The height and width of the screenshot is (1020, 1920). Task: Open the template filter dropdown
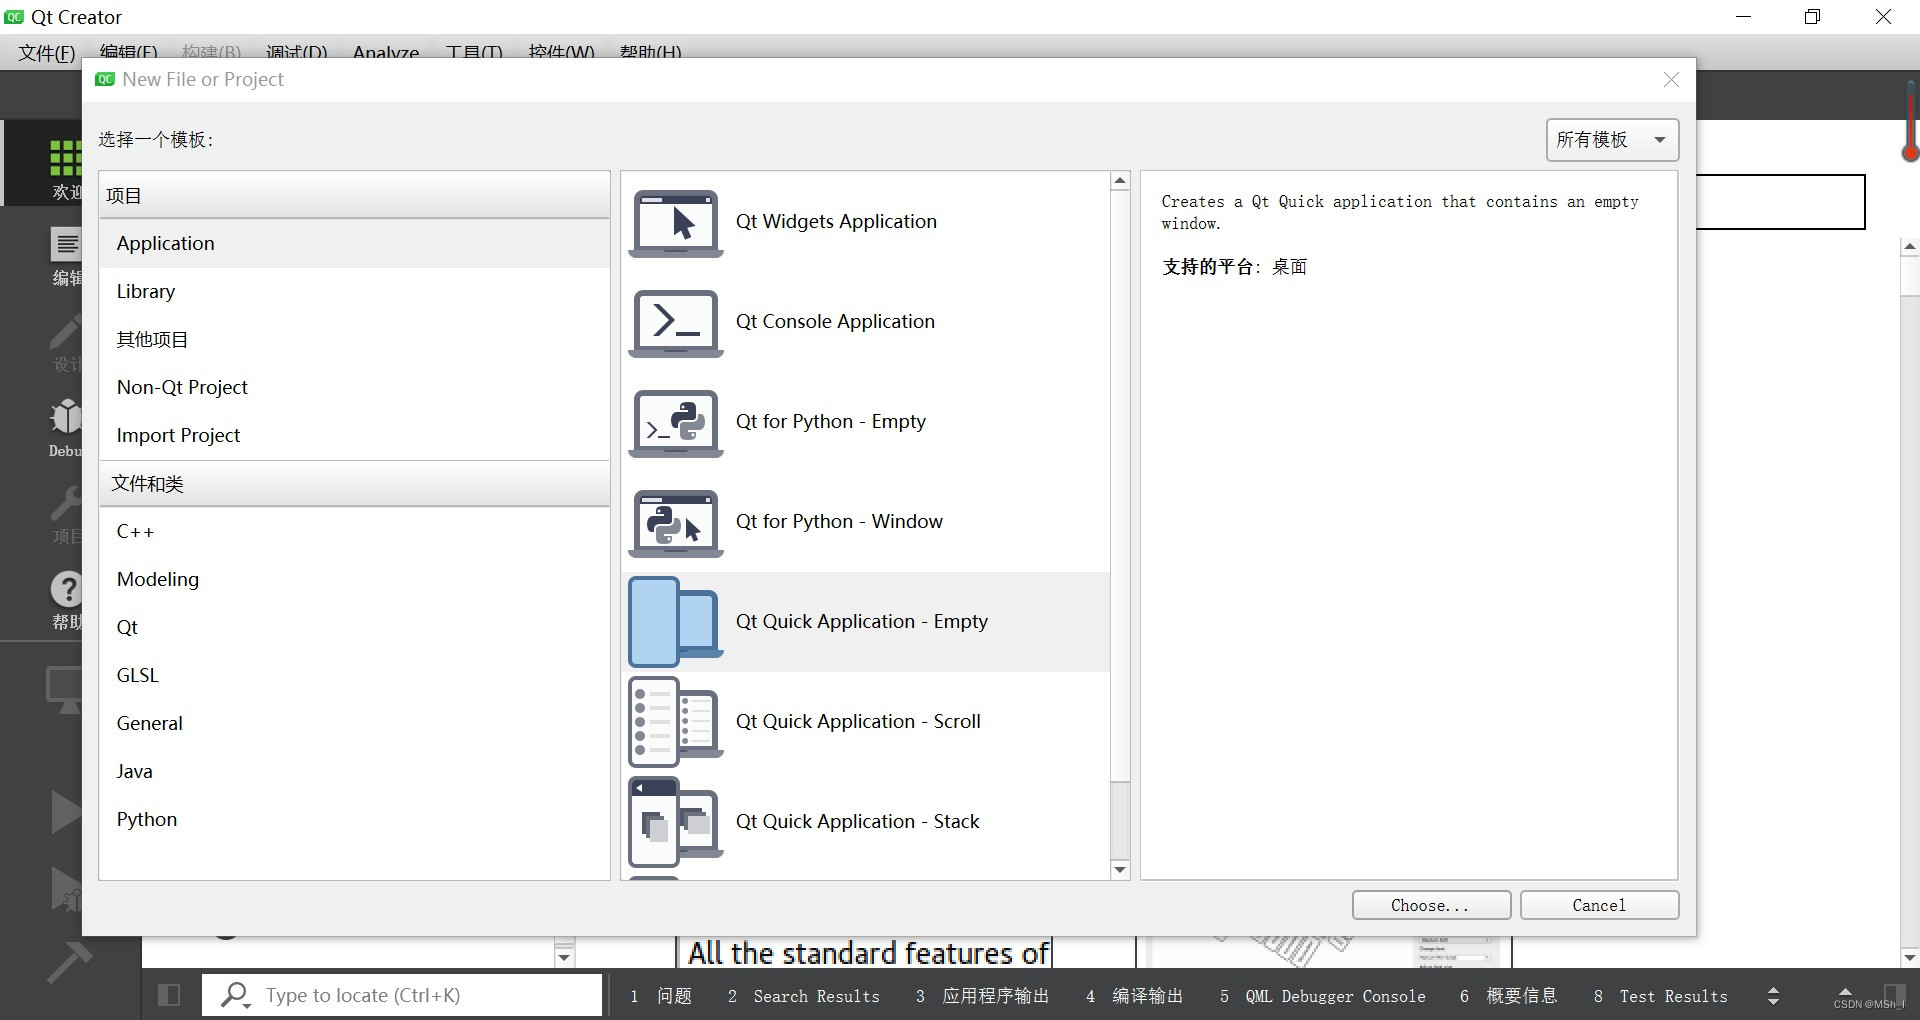pos(1612,140)
